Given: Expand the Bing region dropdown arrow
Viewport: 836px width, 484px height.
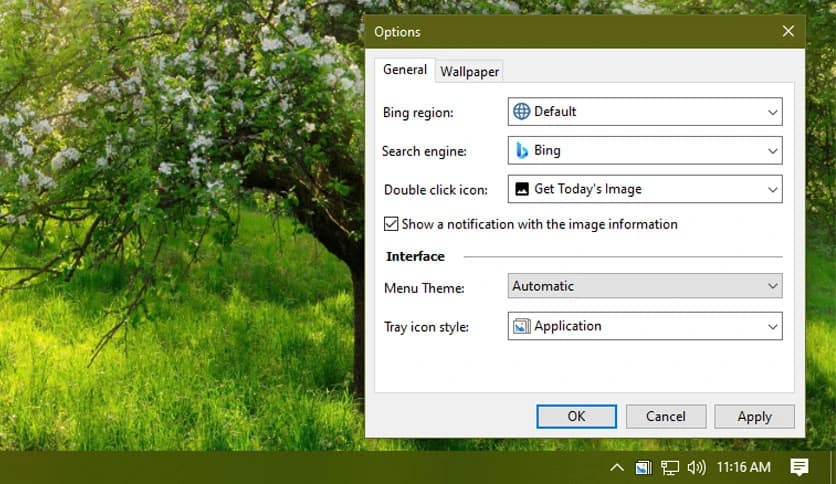Looking at the screenshot, I should click(772, 112).
